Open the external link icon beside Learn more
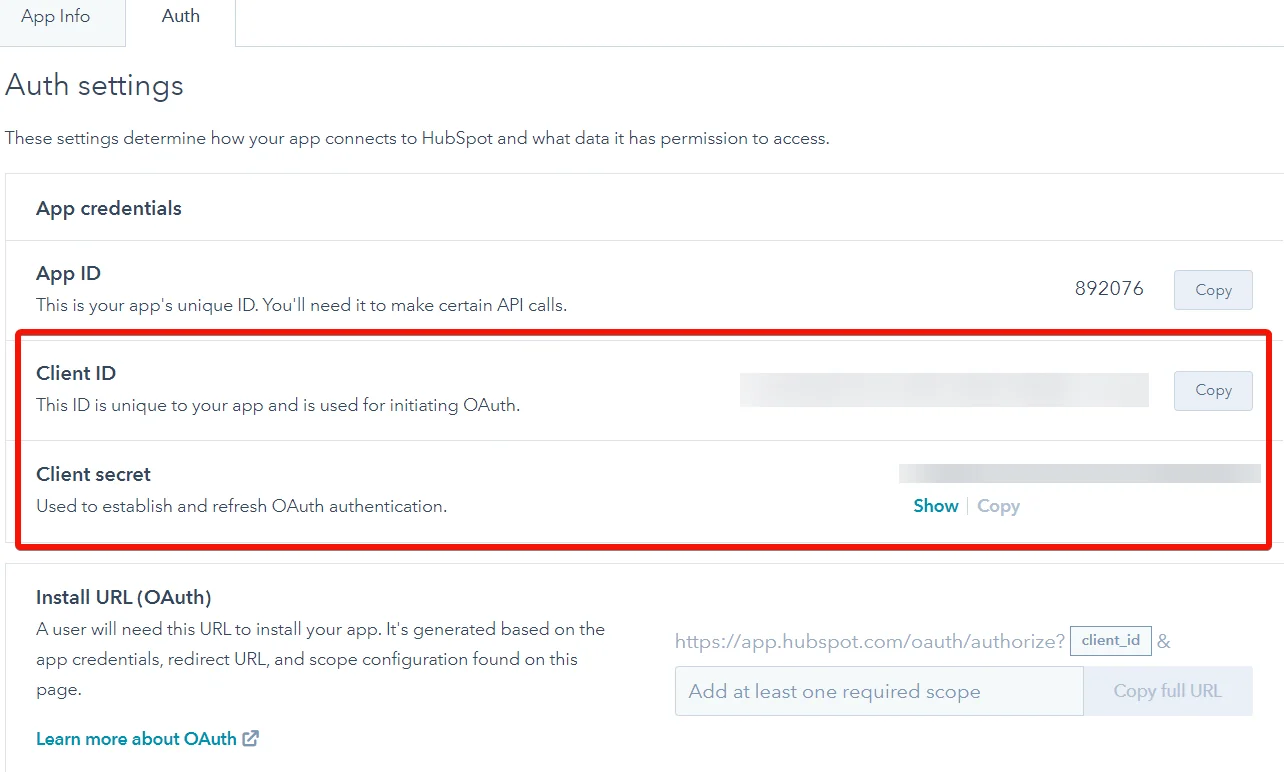The image size is (1284, 772). pos(251,739)
